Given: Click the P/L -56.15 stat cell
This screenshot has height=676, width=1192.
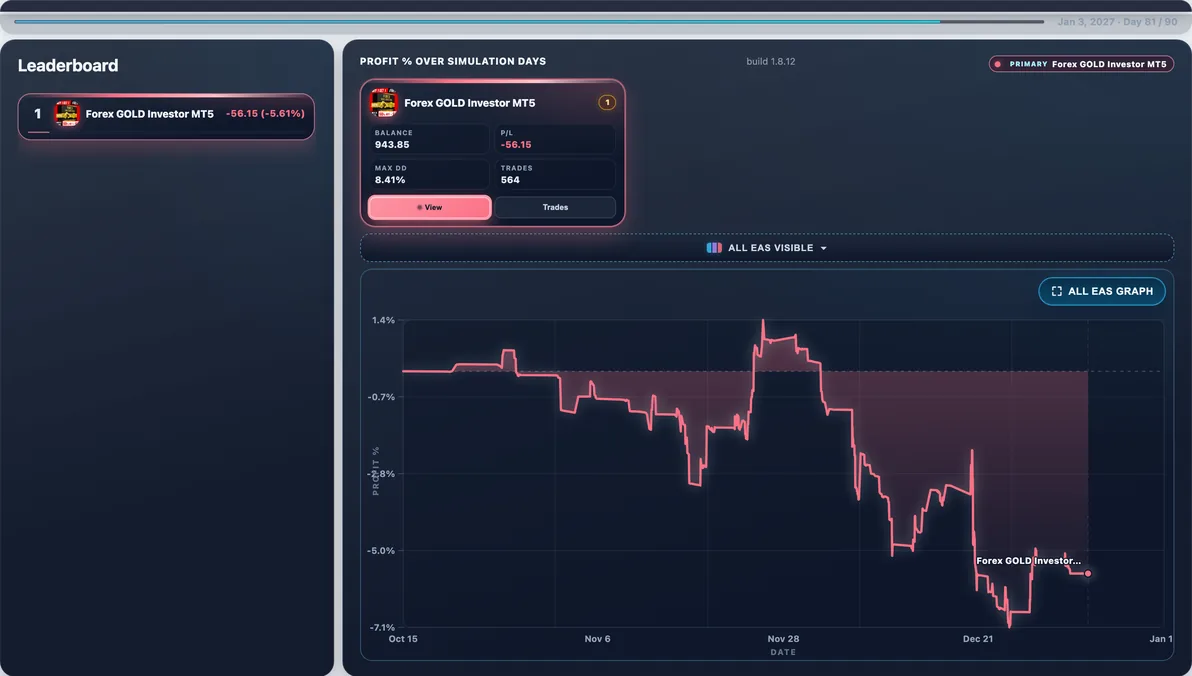Looking at the screenshot, I should pyautogui.click(x=555, y=139).
